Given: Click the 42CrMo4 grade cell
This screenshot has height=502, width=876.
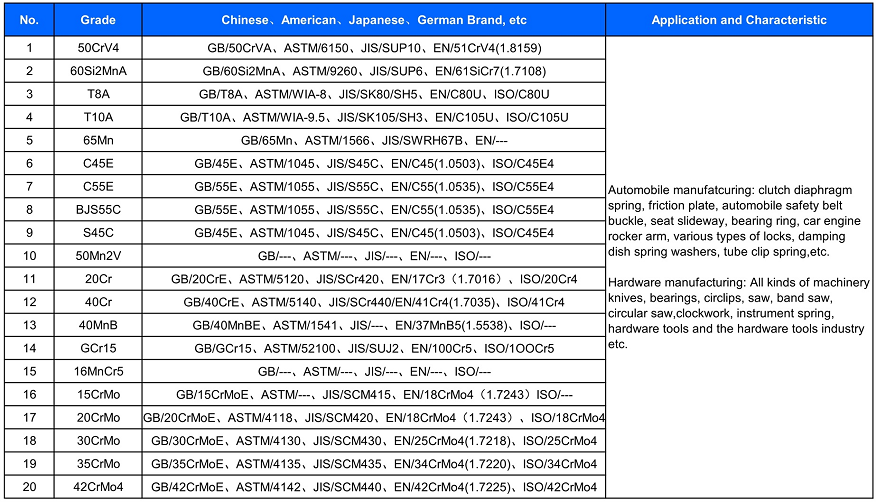Looking at the screenshot, I should (x=98, y=487).
